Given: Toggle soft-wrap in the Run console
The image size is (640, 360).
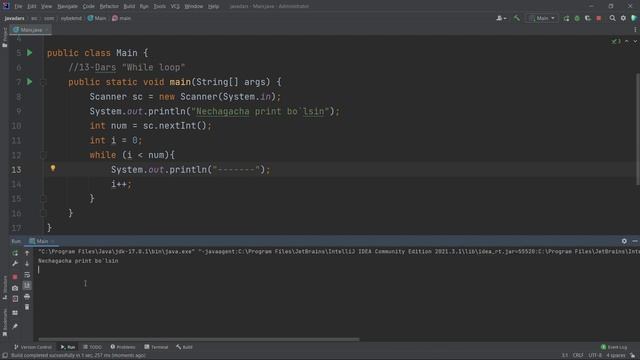Looking at the screenshot, I should click(27, 275).
